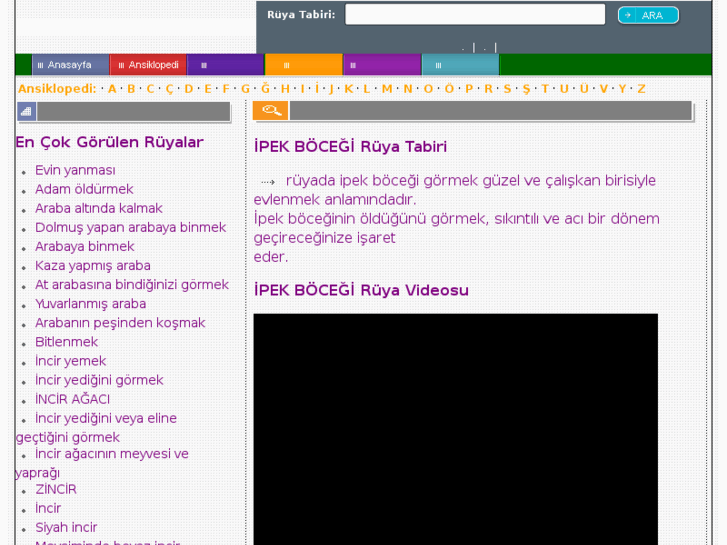
Task: Open Dolmuş yapan arabaya binmek link
Action: click(x=131, y=227)
